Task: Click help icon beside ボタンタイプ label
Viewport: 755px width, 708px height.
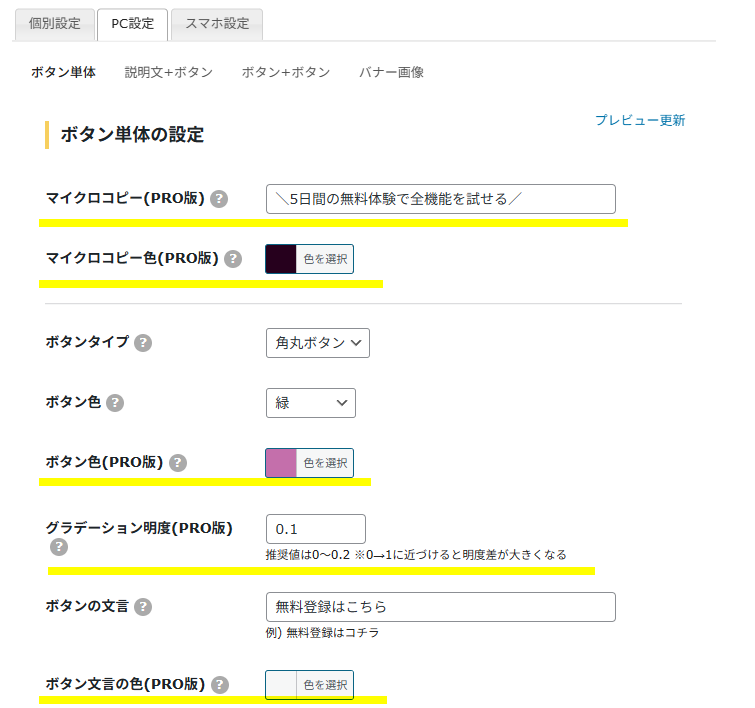Action: [143, 343]
